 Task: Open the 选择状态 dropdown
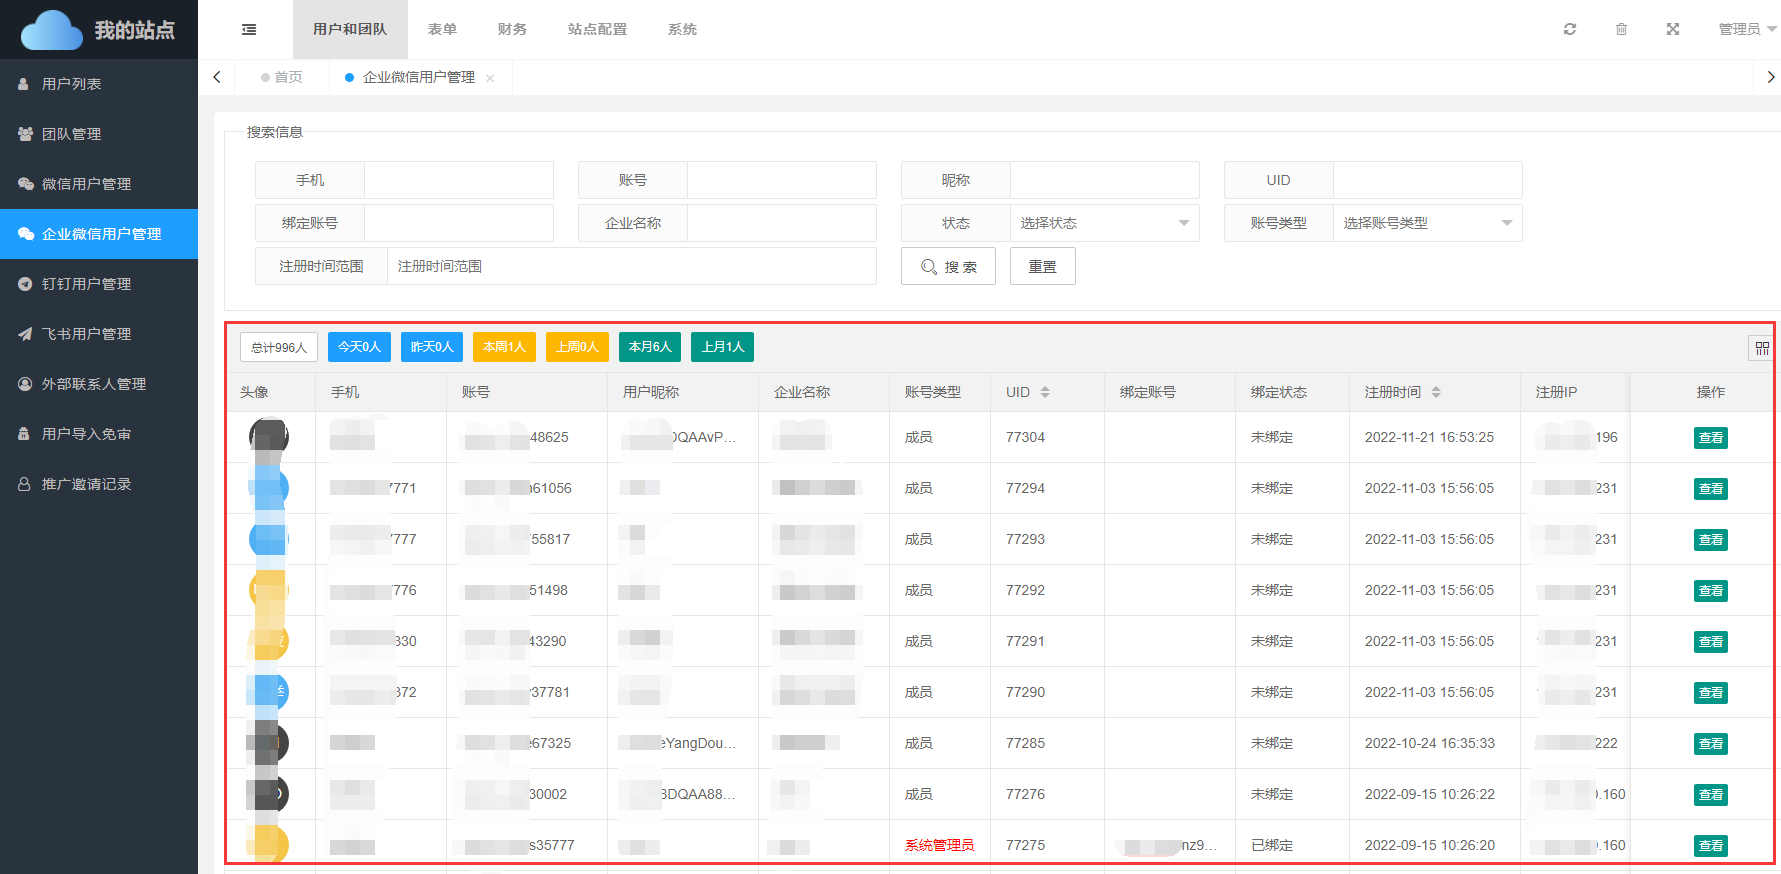click(1104, 223)
